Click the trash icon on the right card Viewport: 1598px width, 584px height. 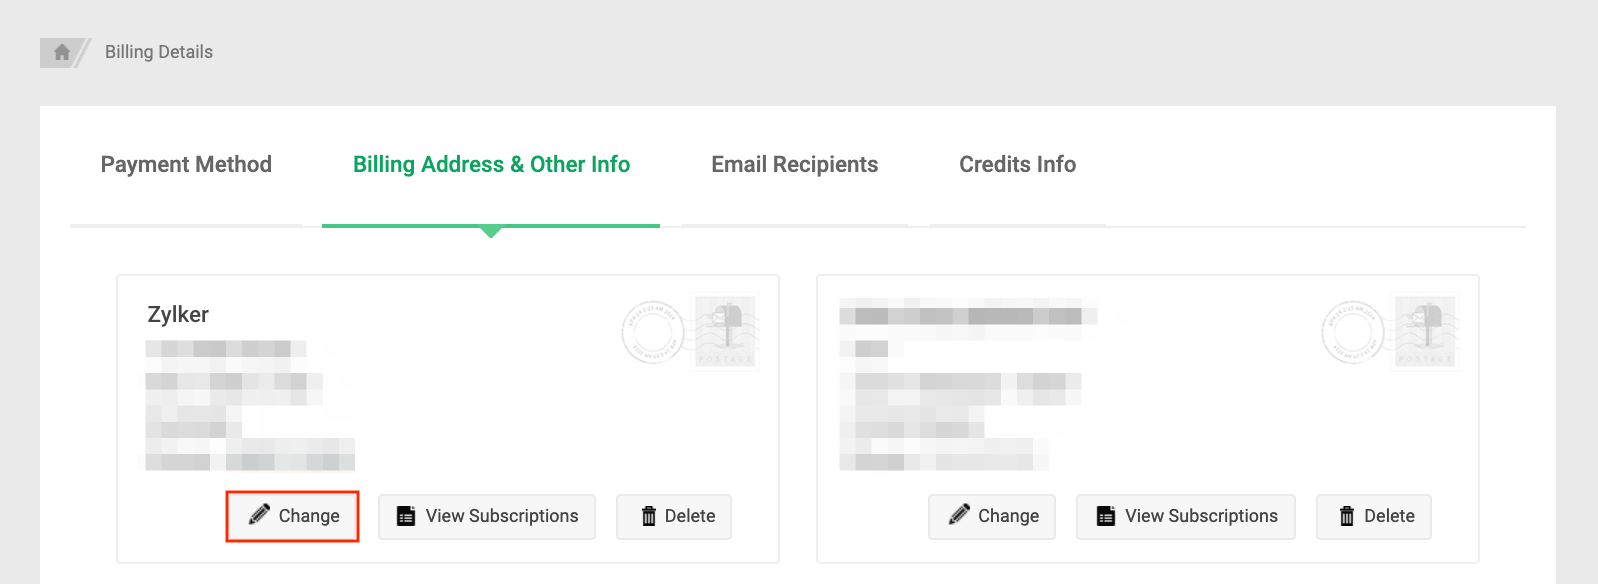click(x=1348, y=516)
